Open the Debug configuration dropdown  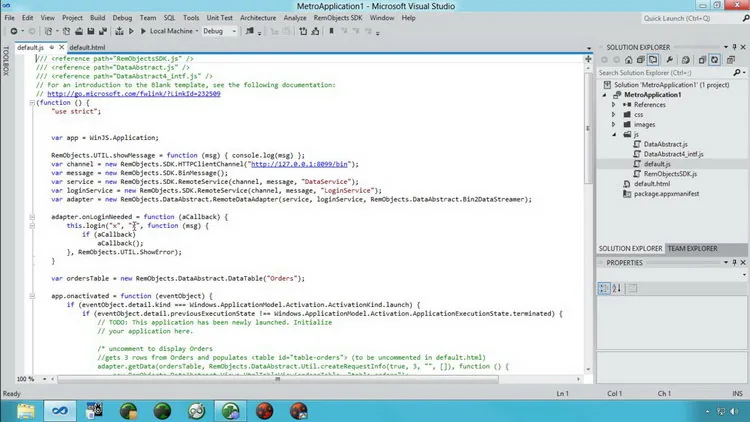pyautogui.click(x=220, y=31)
